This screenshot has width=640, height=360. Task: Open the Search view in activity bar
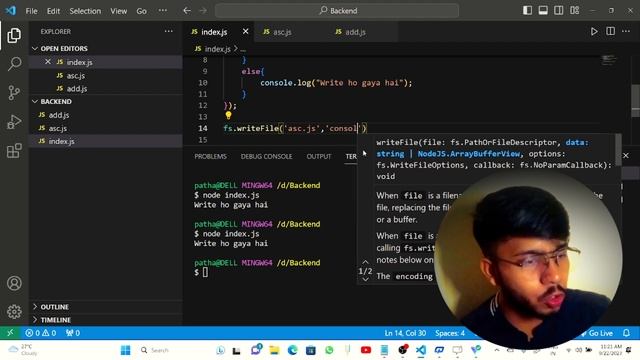pos(14,64)
